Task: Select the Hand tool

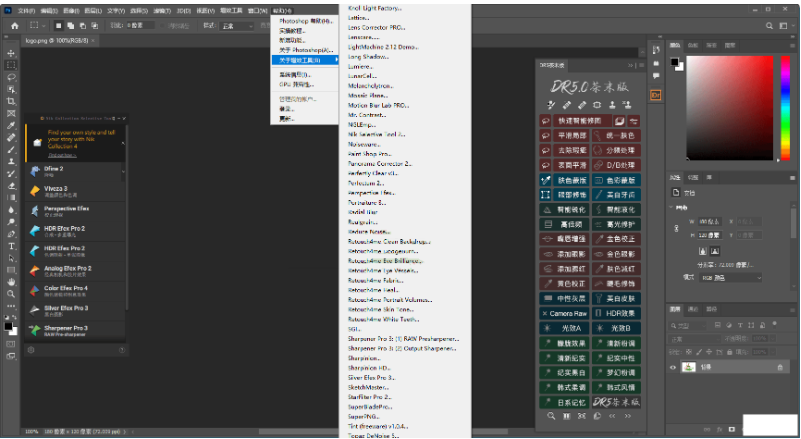Action: click(11, 282)
